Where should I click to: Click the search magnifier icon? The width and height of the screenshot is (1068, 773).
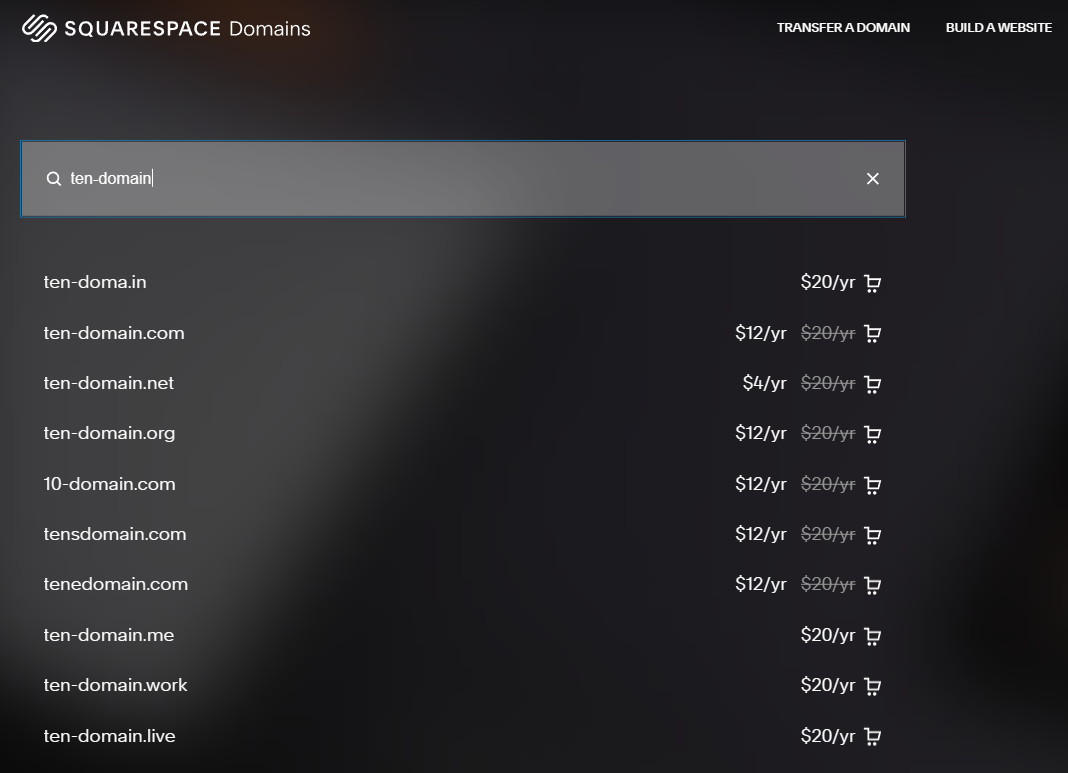point(54,178)
